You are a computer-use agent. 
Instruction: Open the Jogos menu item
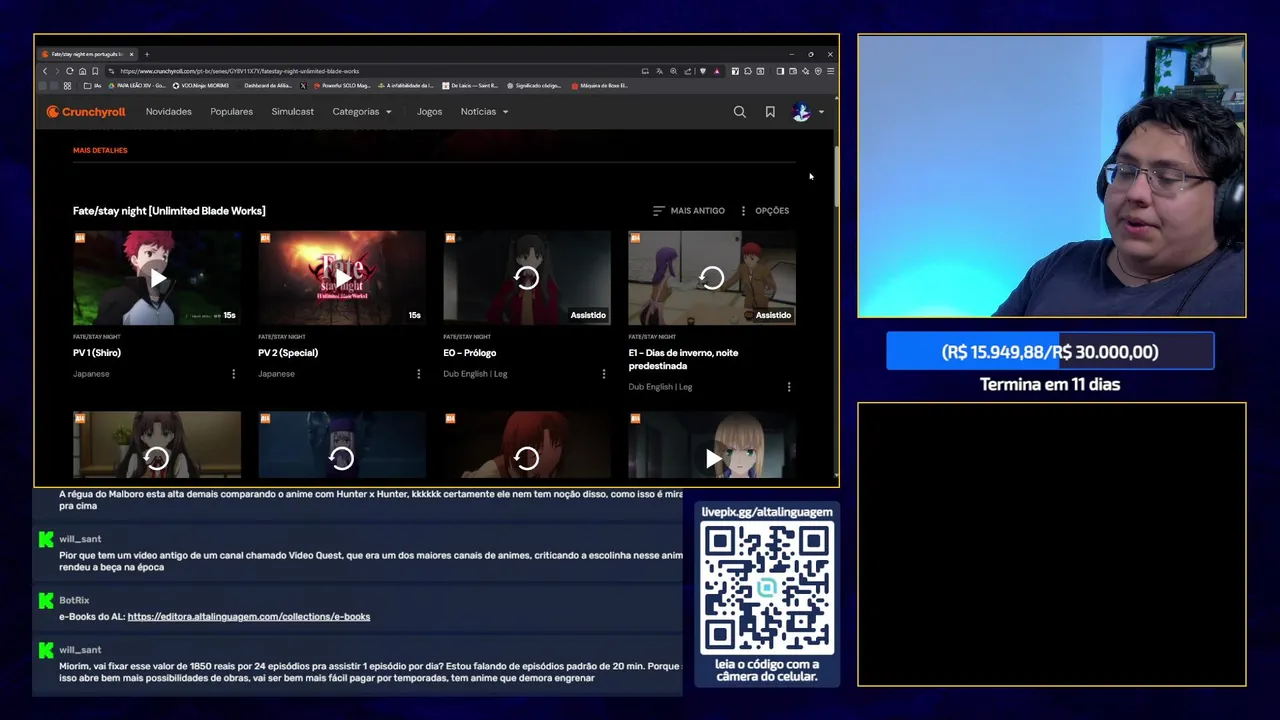[430, 112]
